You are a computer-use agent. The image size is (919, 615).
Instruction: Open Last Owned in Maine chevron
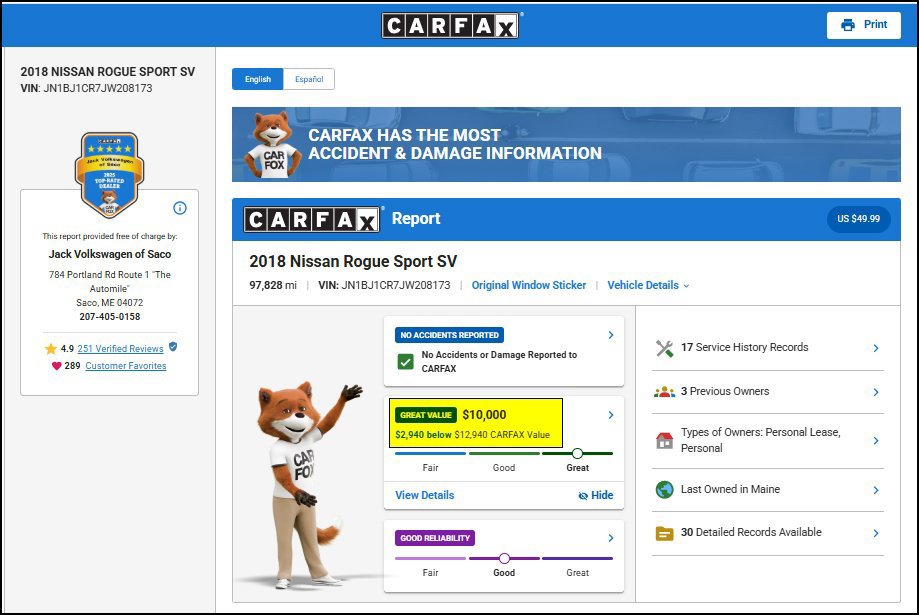coord(876,490)
